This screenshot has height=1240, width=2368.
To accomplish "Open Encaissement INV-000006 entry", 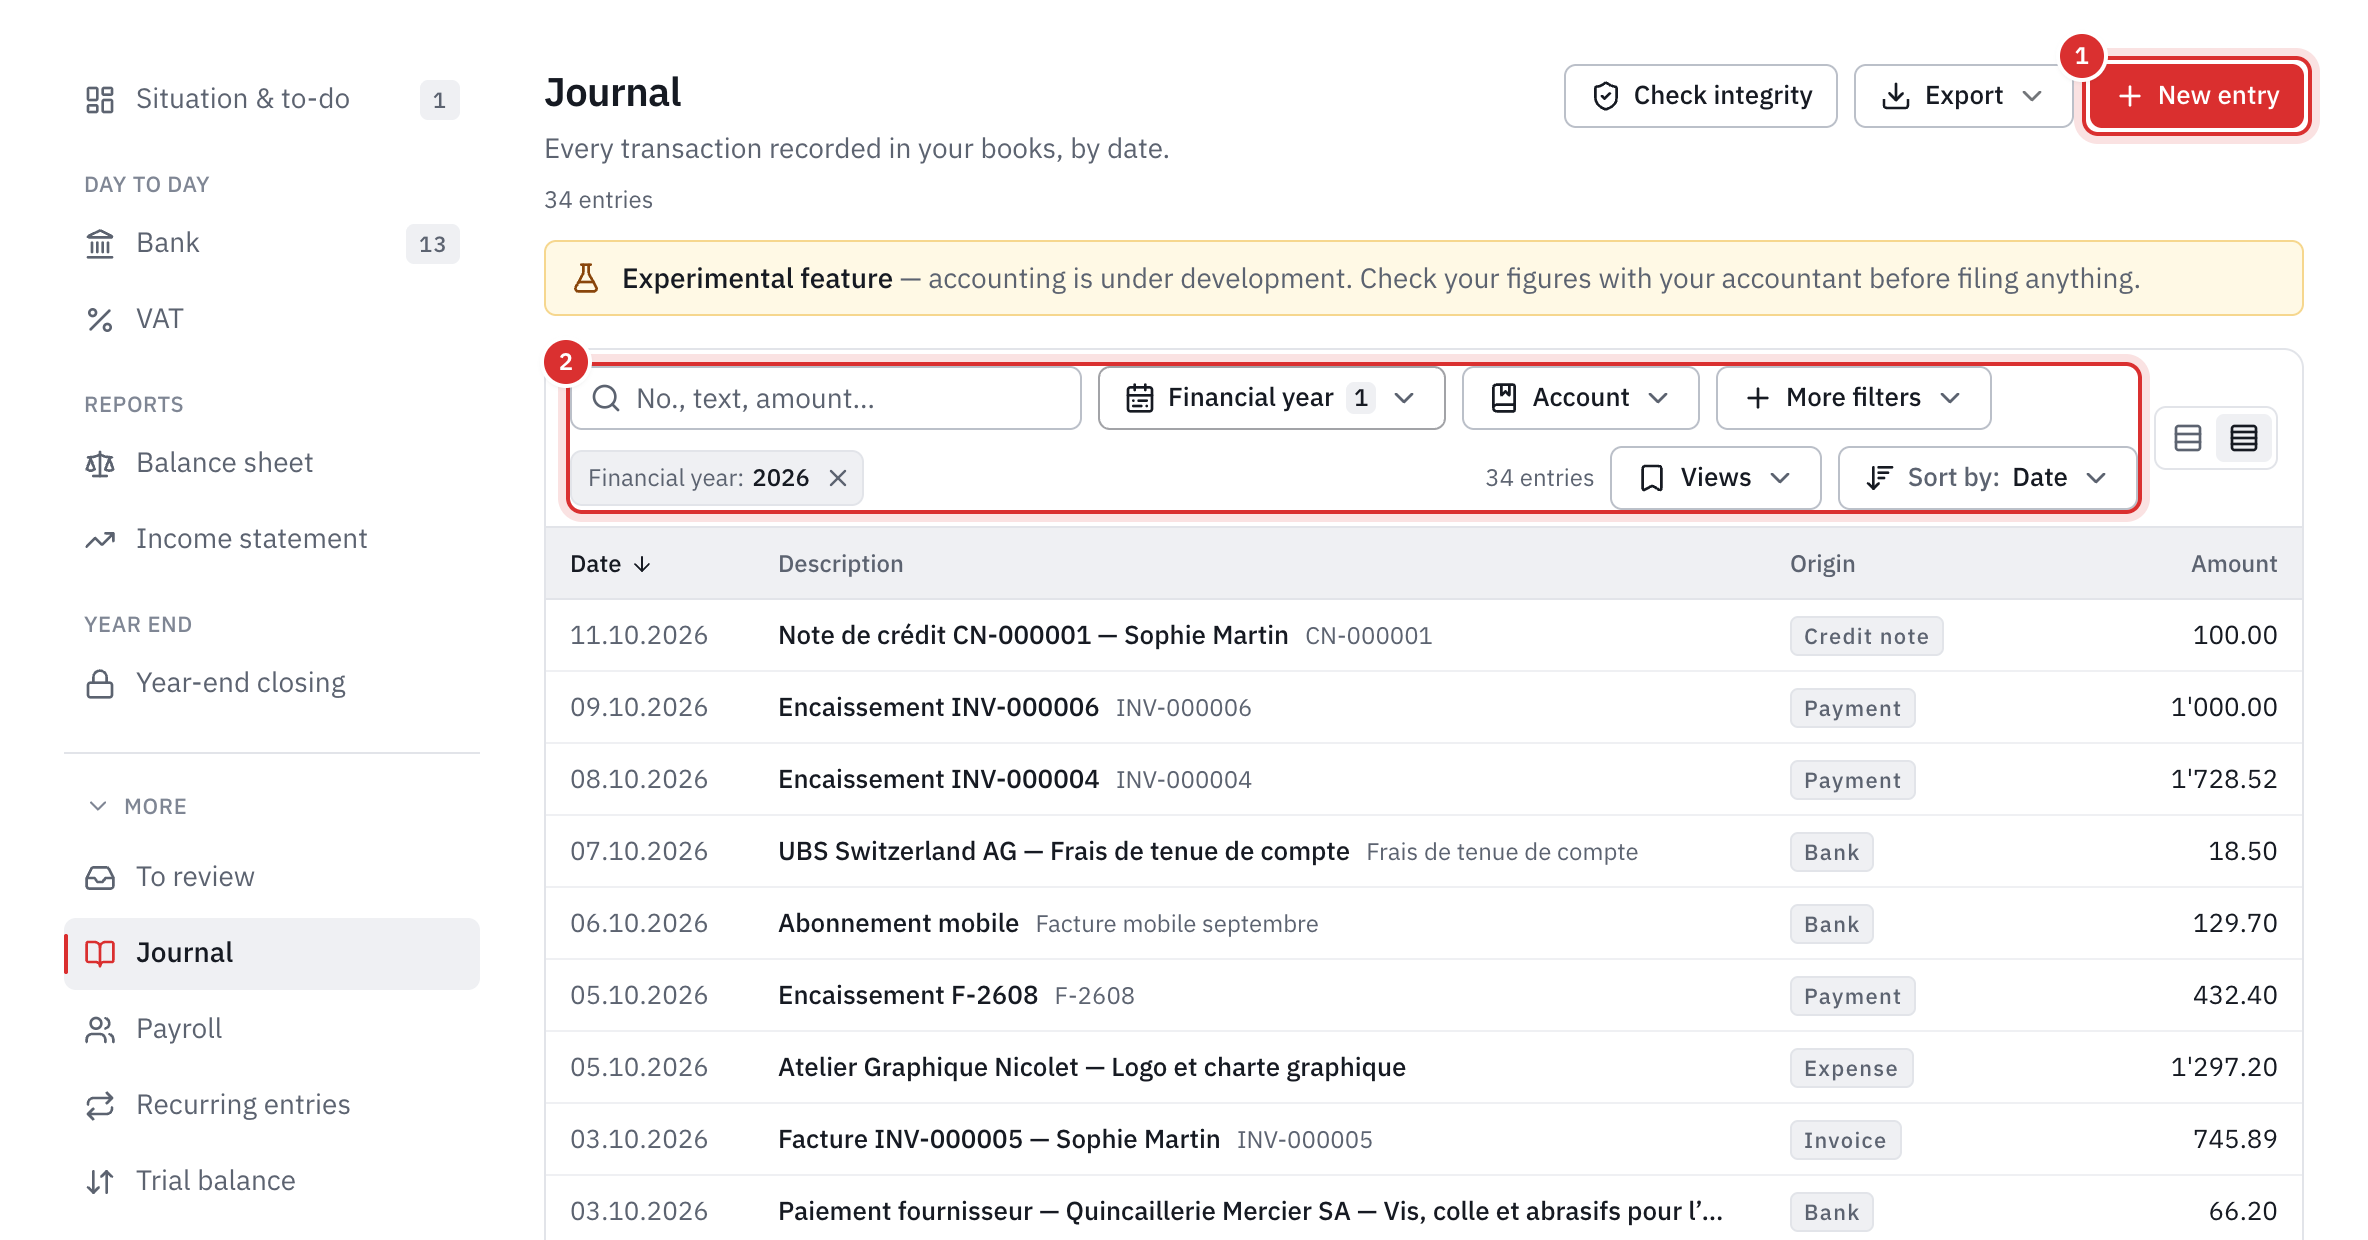I will pos(1424,708).
